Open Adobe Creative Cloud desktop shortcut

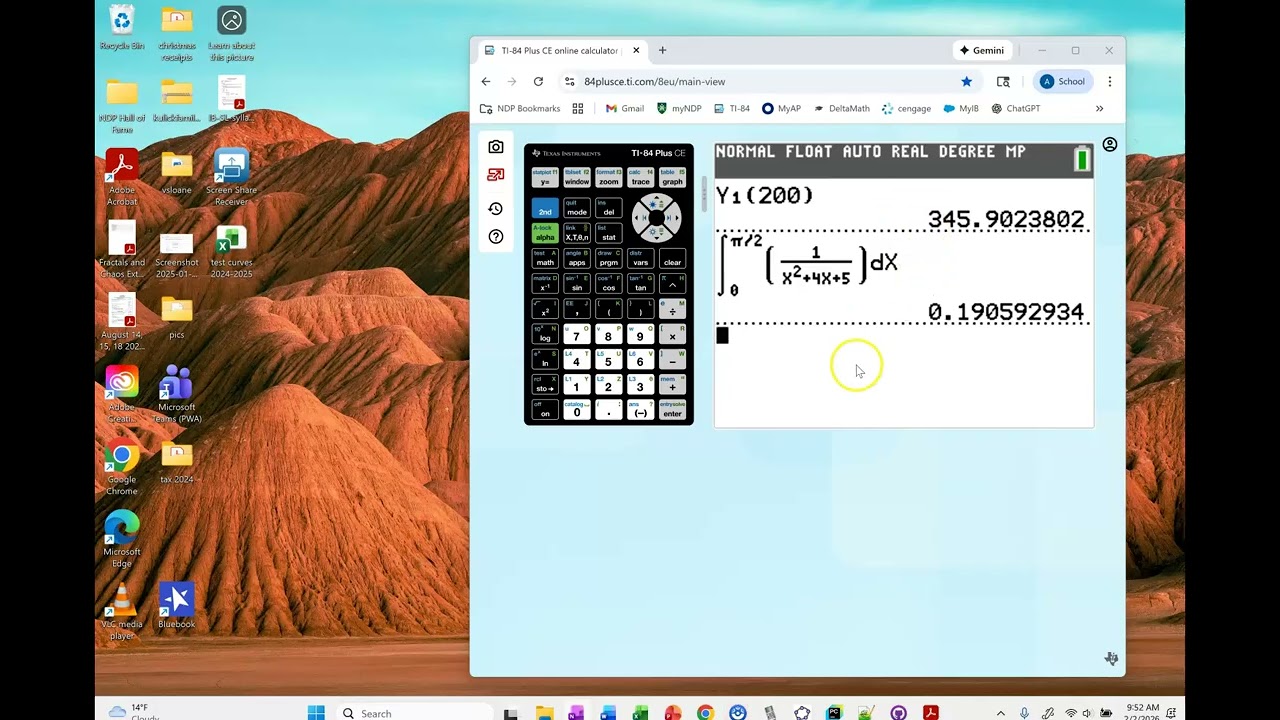click(122, 394)
